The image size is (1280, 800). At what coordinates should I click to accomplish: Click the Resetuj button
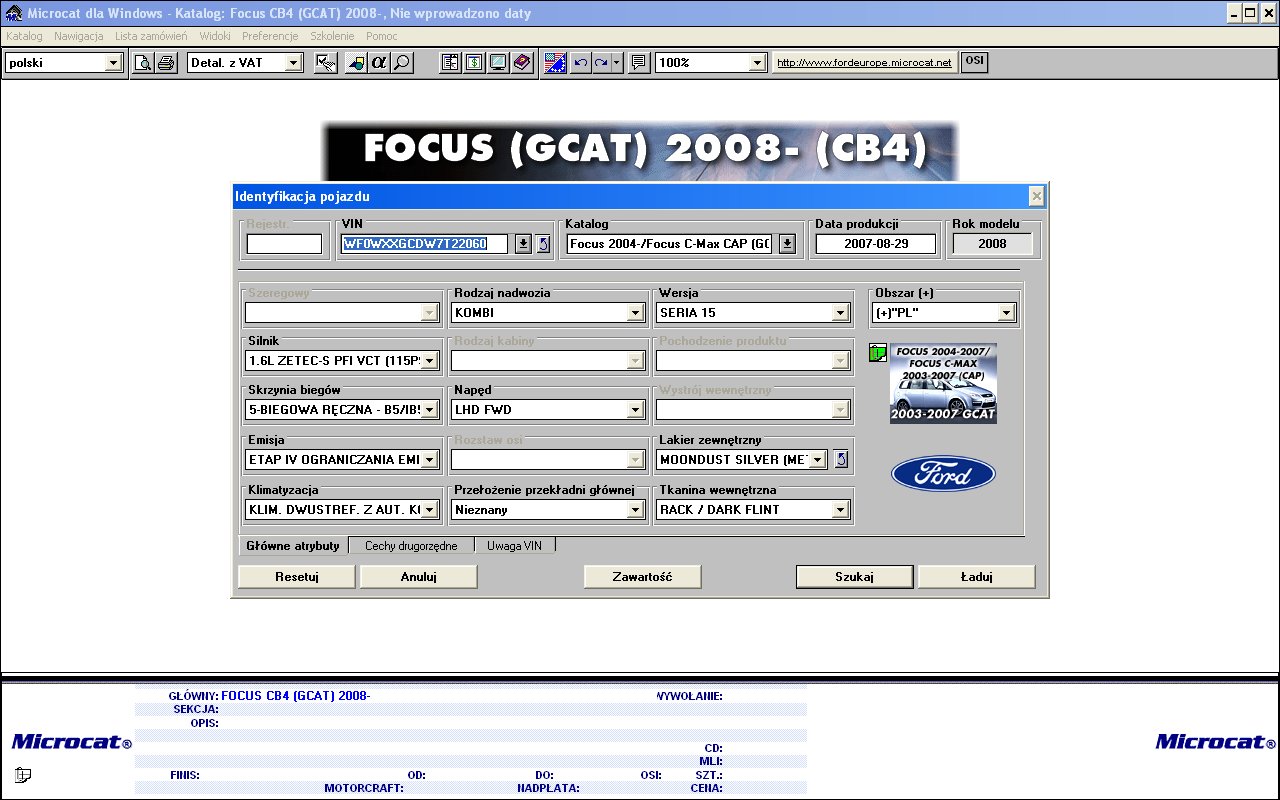point(297,577)
